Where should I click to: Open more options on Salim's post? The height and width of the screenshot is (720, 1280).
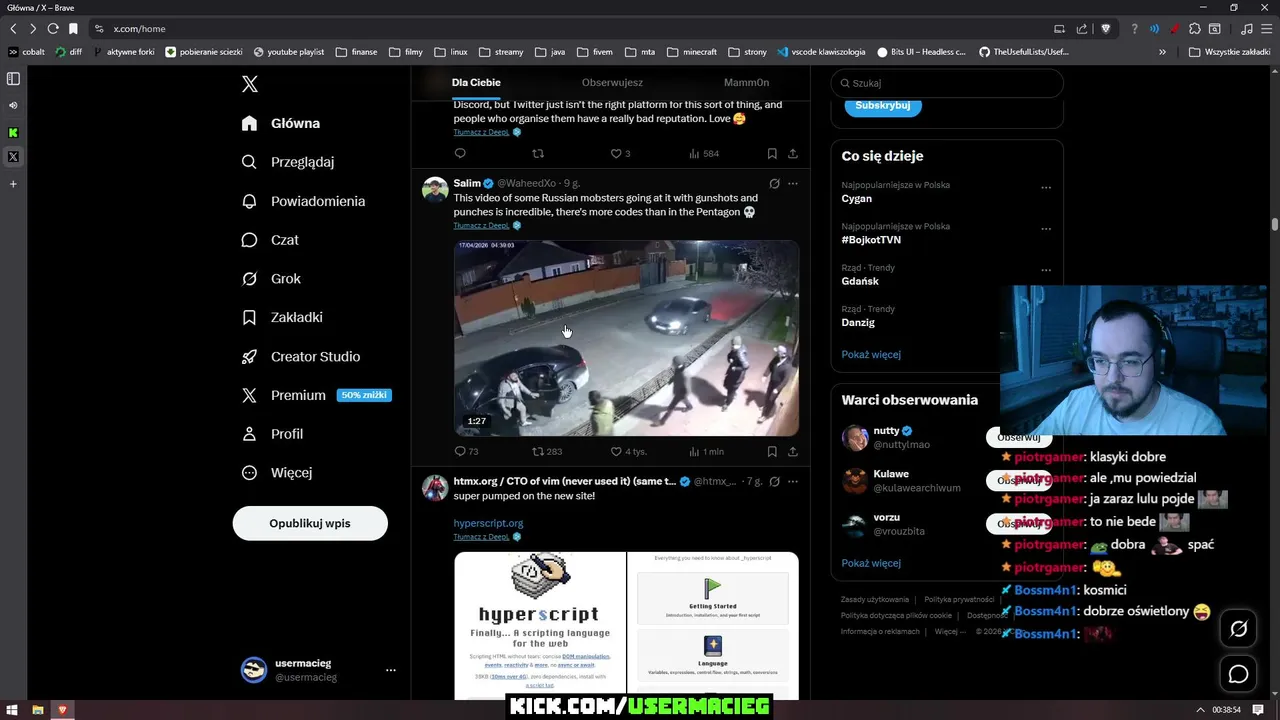click(793, 184)
